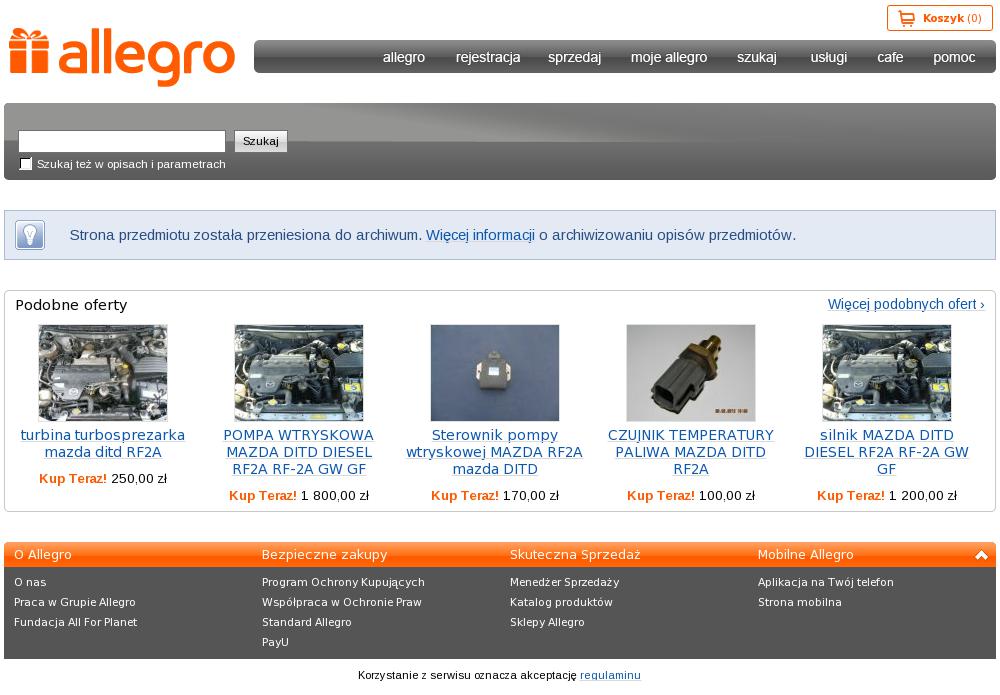Click the Podobne oferty section heading
This screenshot has width=1000, height=695.
(71, 305)
